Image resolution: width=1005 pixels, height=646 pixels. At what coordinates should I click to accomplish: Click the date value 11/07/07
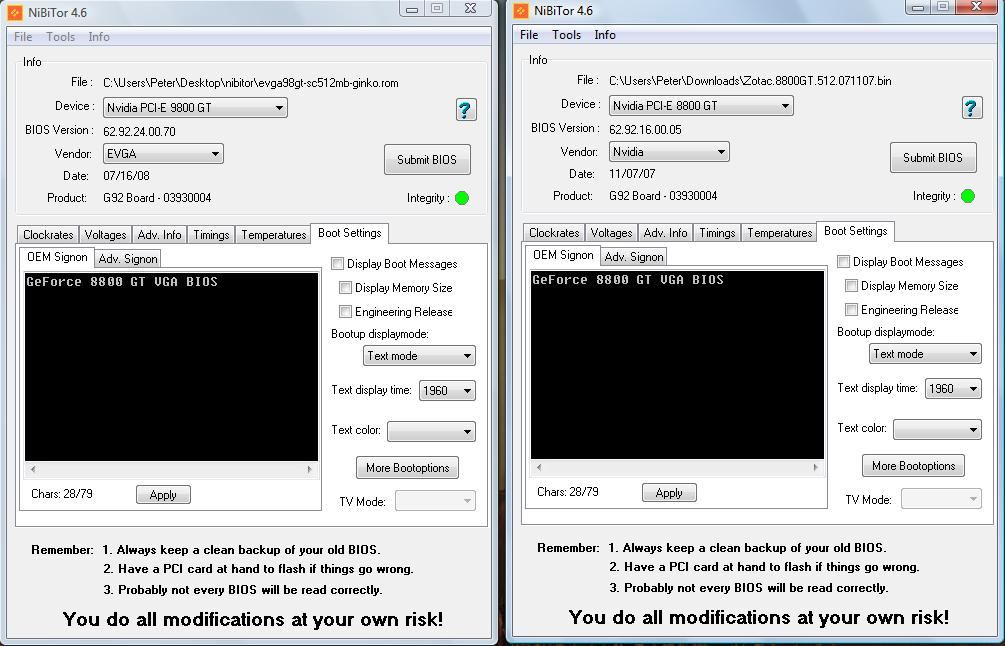click(632, 174)
